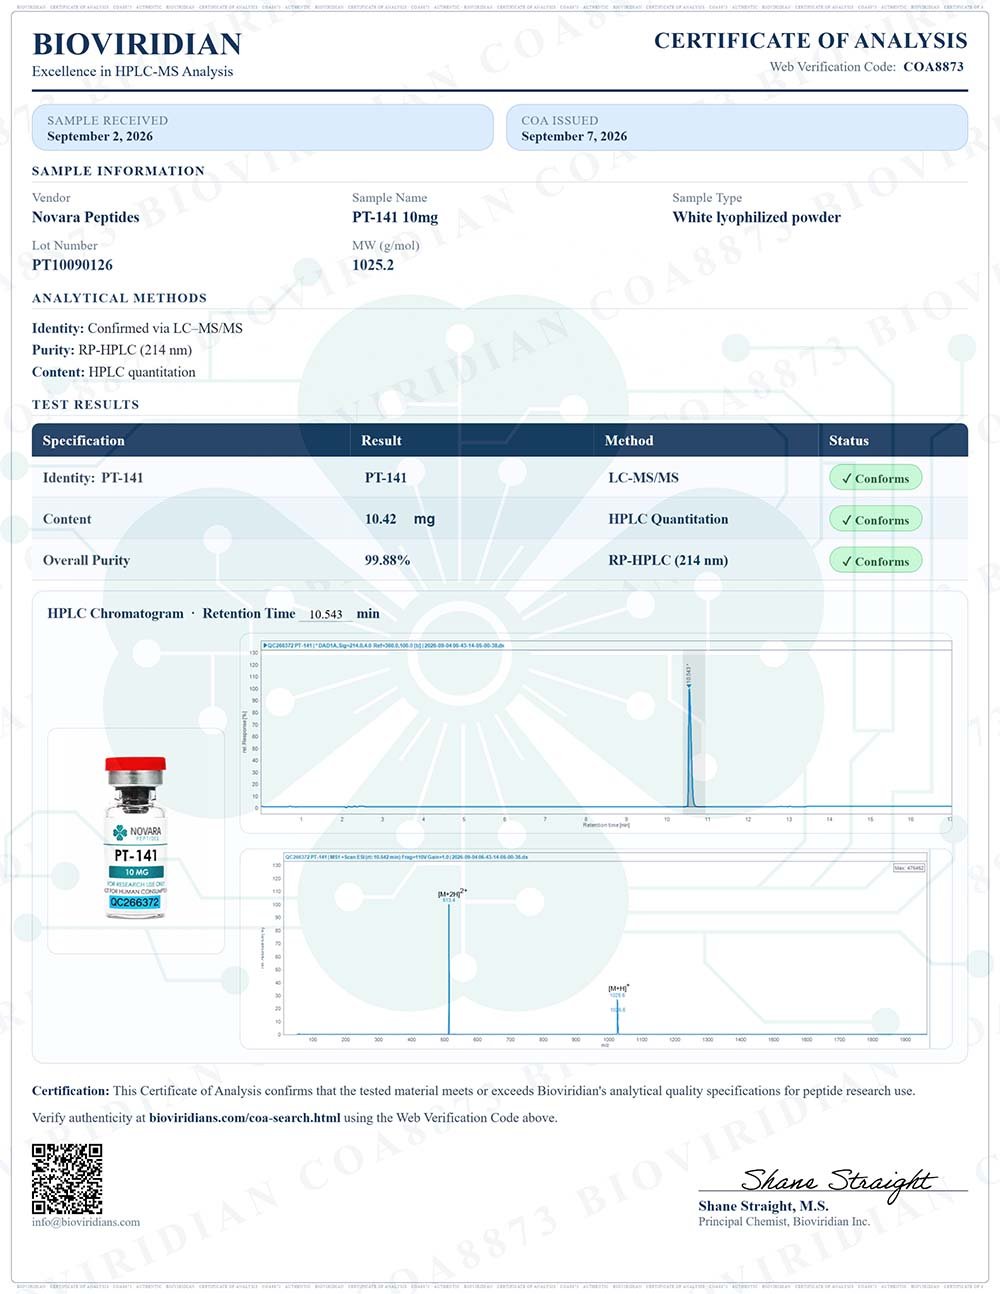Click the Conforms badge in Overall Purity row
The width and height of the screenshot is (1000, 1294).
[875, 561]
